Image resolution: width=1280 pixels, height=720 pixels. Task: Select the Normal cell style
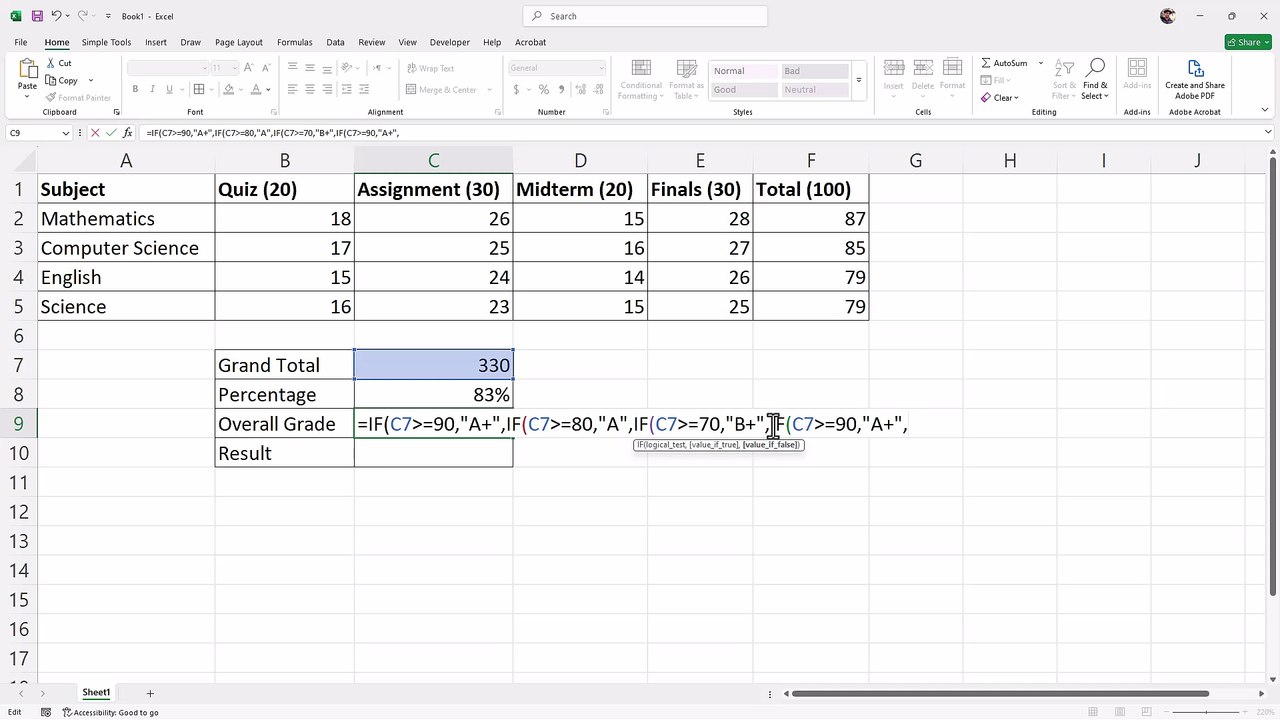[x=744, y=71]
